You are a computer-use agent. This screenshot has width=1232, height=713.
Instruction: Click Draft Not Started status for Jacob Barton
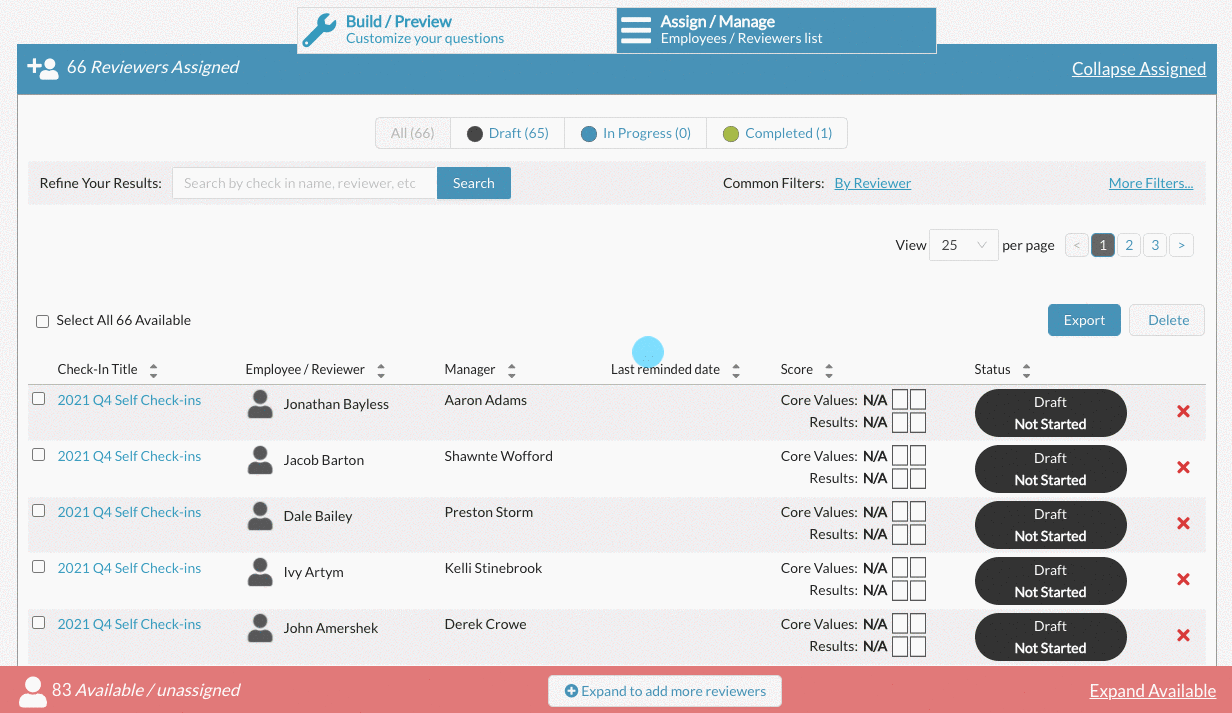(1051, 469)
